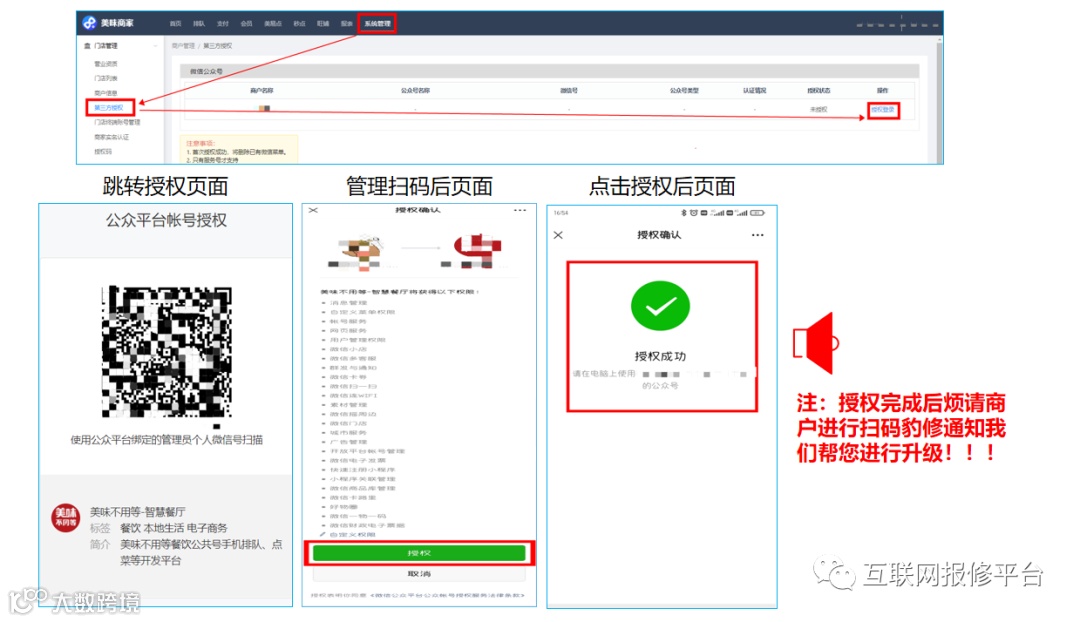Select the 系统管理 nav tab
The image size is (1080, 622).
(377, 23)
